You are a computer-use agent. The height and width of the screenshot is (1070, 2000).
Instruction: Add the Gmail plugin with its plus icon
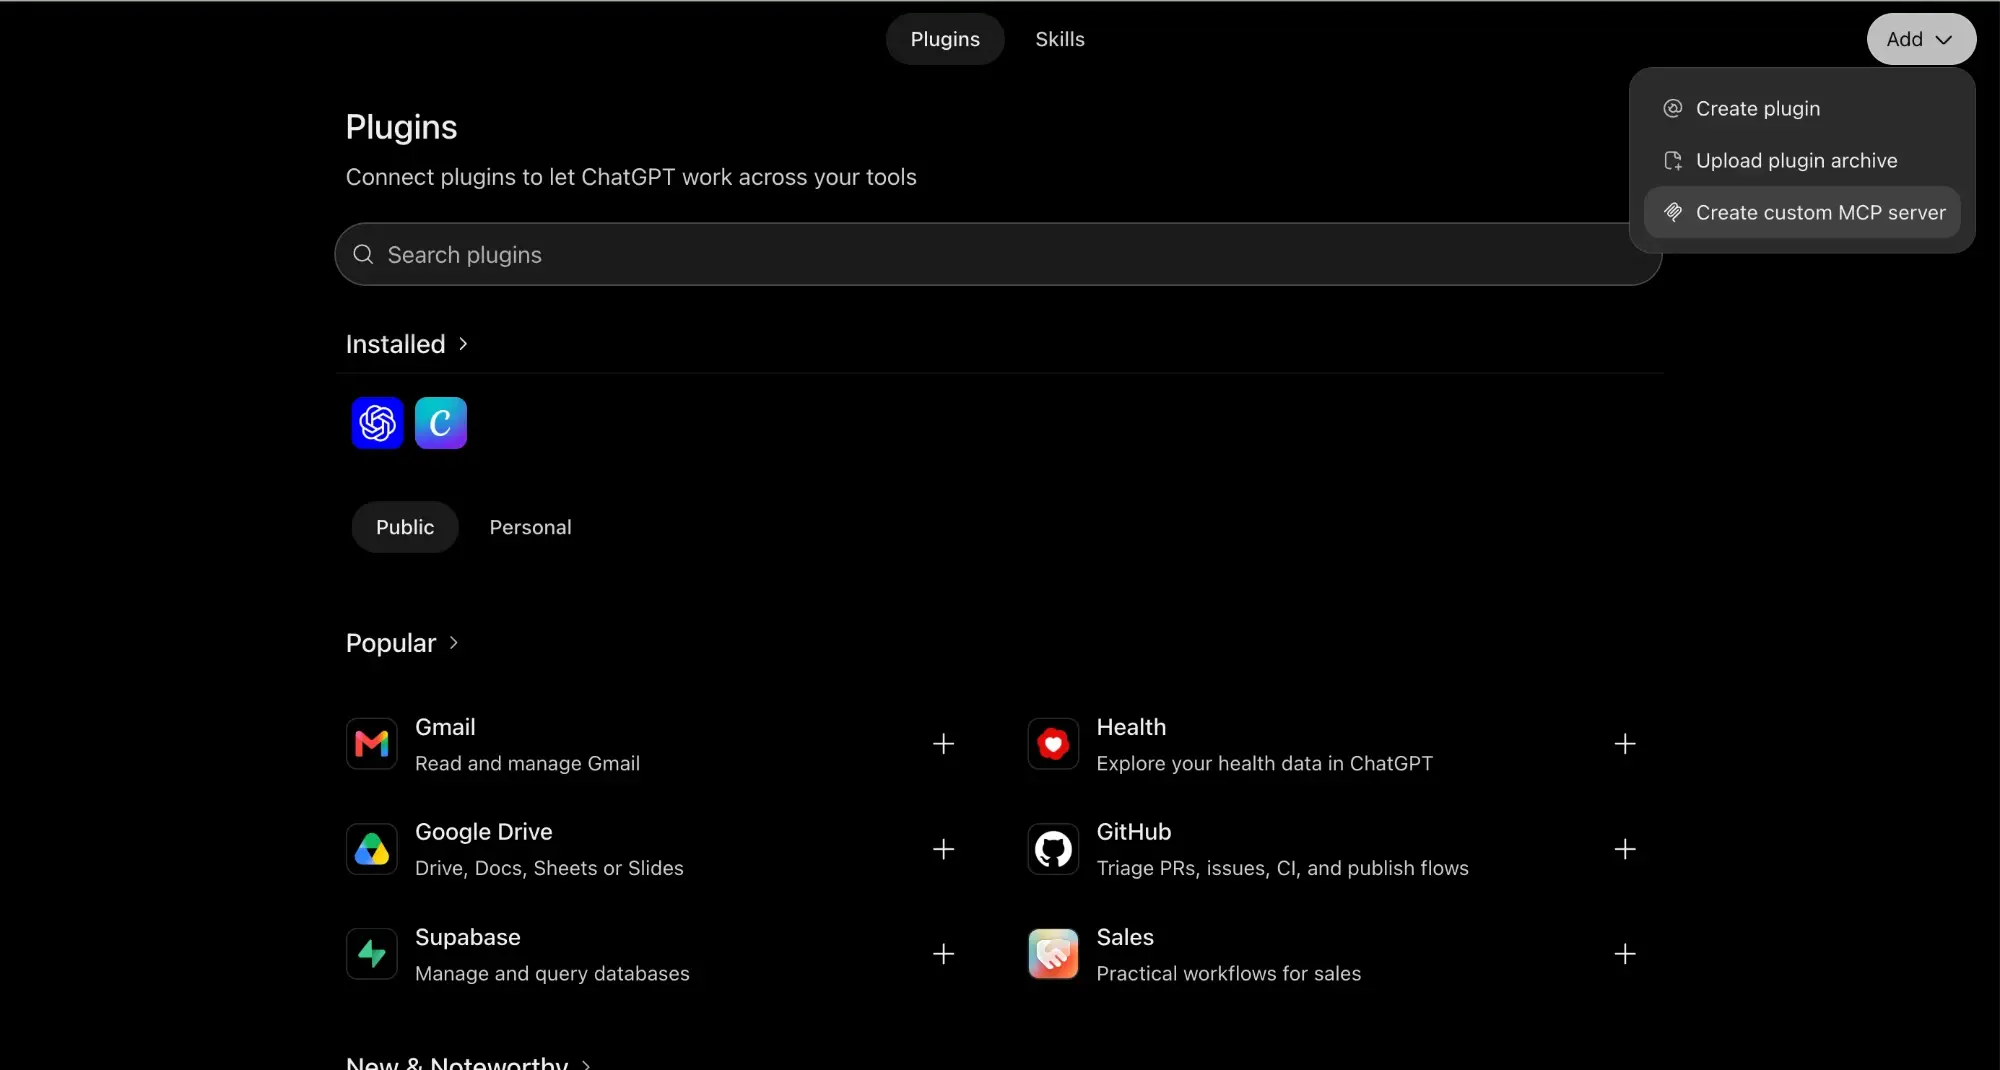(x=943, y=744)
